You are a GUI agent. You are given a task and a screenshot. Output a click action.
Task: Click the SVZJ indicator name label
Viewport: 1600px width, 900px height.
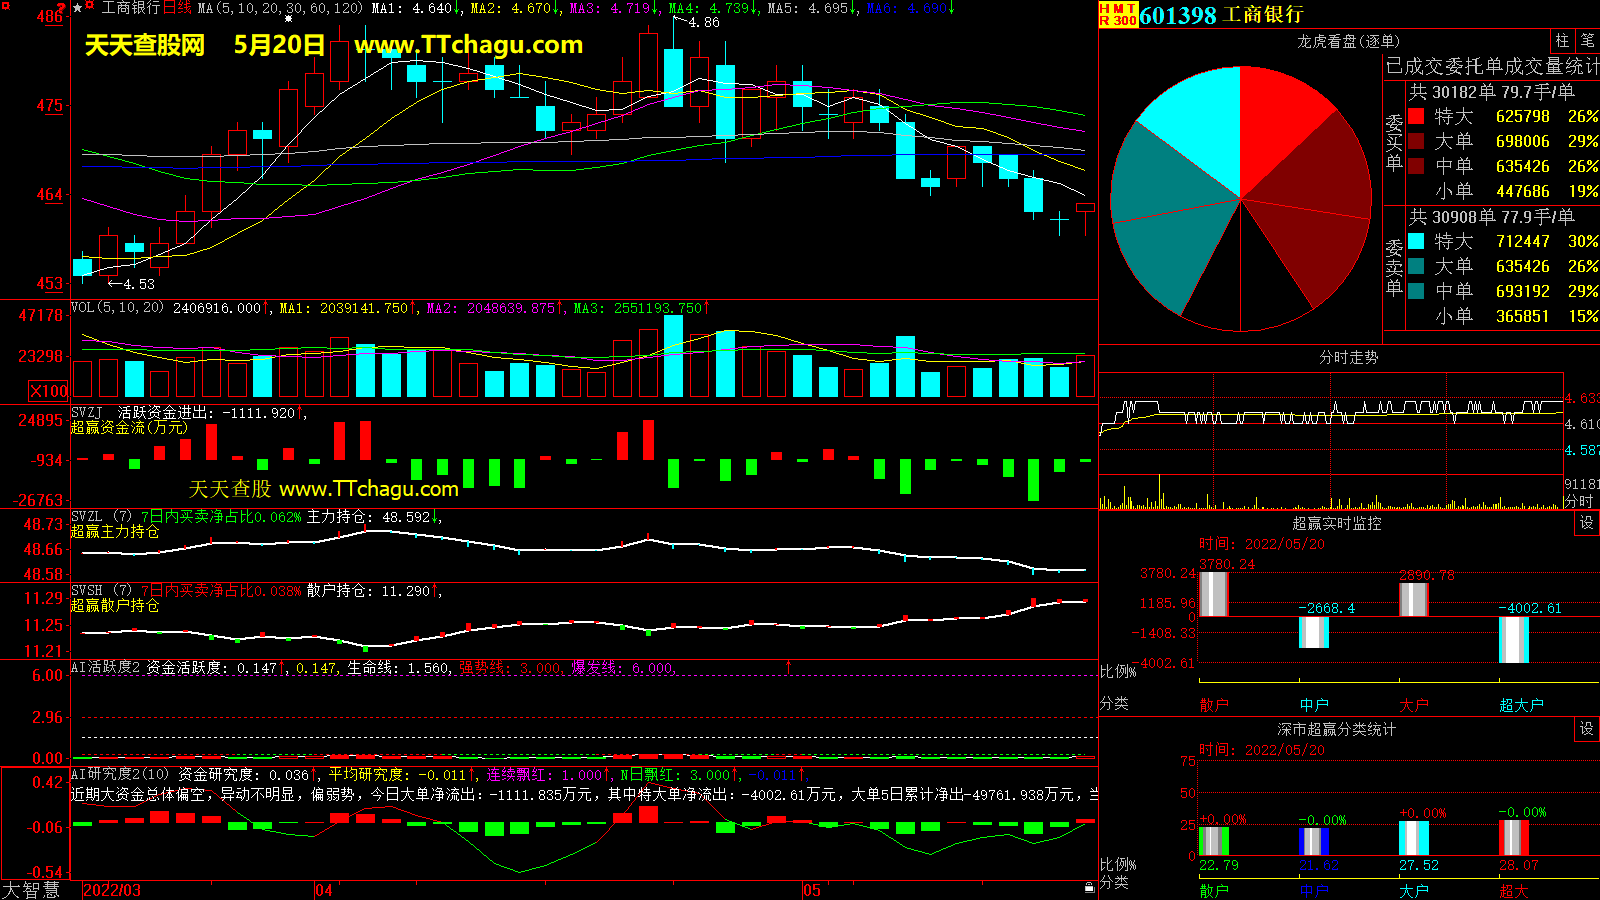(87, 413)
